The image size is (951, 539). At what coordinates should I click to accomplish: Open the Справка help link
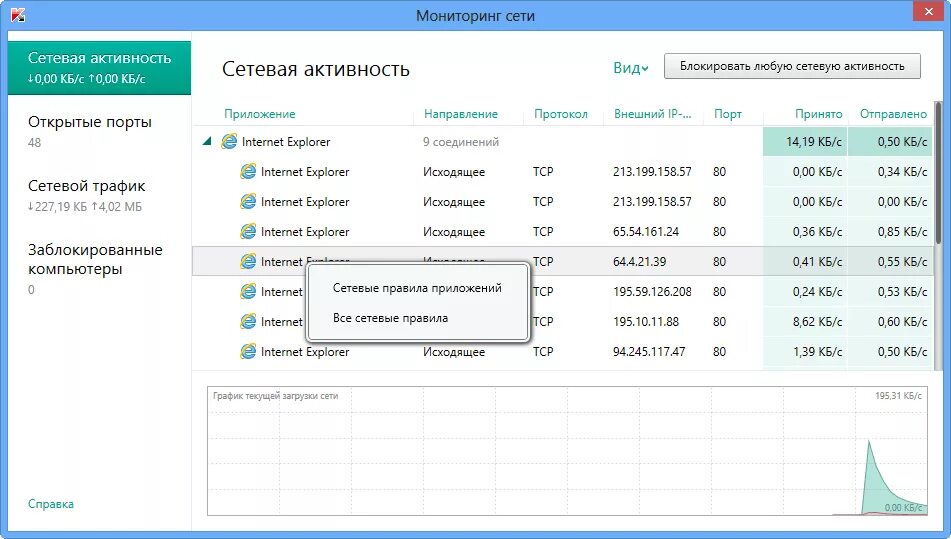[x=51, y=504]
